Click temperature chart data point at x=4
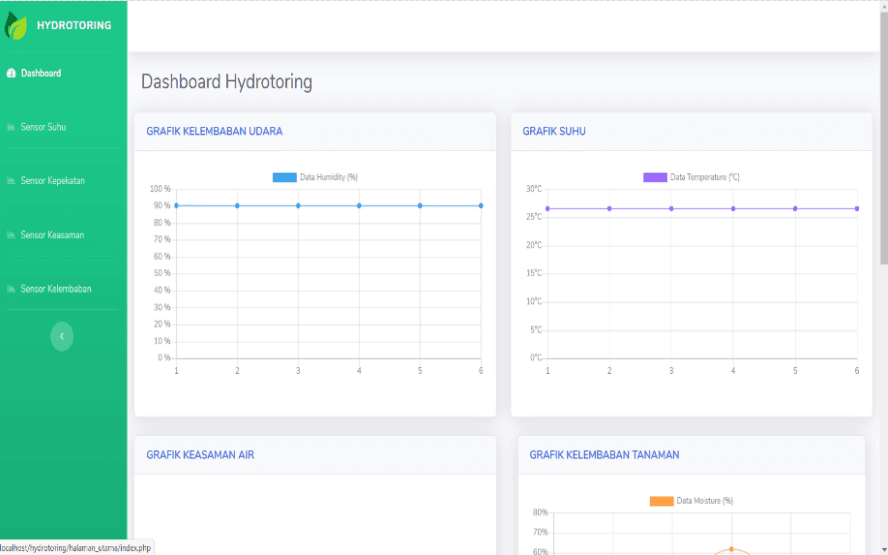The height and width of the screenshot is (555, 888). pyautogui.click(x=733, y=208)
